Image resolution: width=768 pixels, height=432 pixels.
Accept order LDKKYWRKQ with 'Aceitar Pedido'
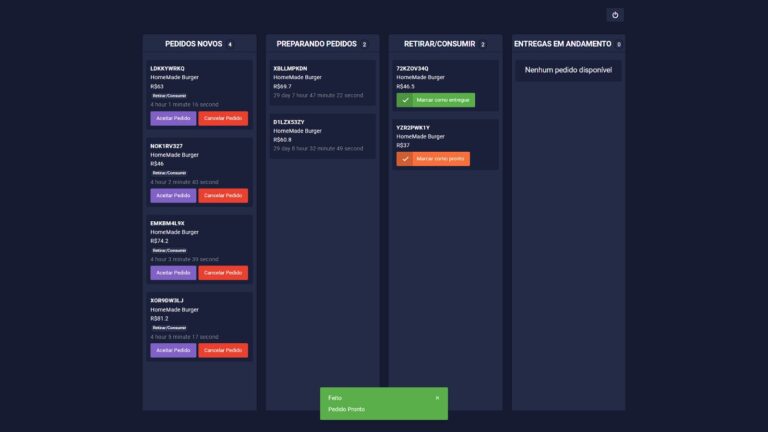(x=173, y=118)
